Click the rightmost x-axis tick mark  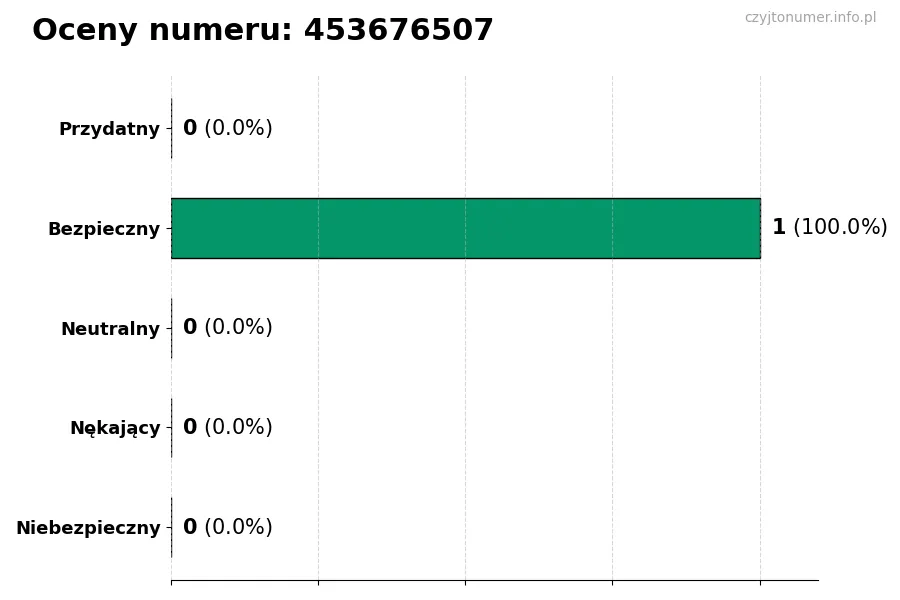pyautogui.click(x=760, y=581)
